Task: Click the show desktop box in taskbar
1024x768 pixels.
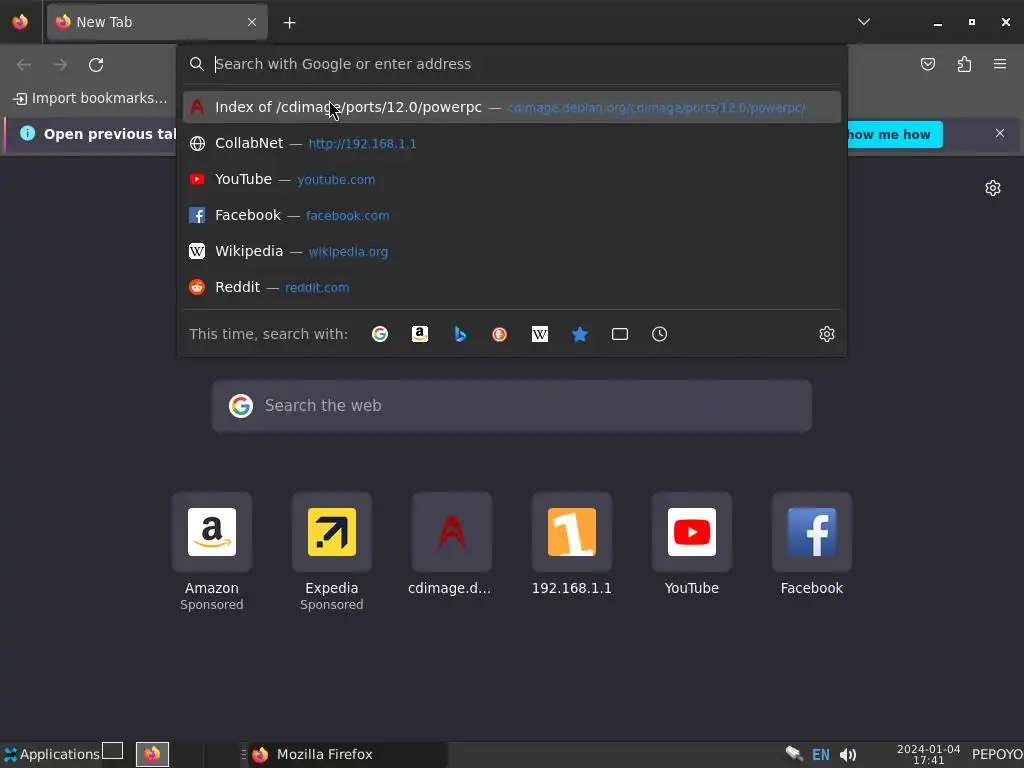Action: click(x=112, y=751)
